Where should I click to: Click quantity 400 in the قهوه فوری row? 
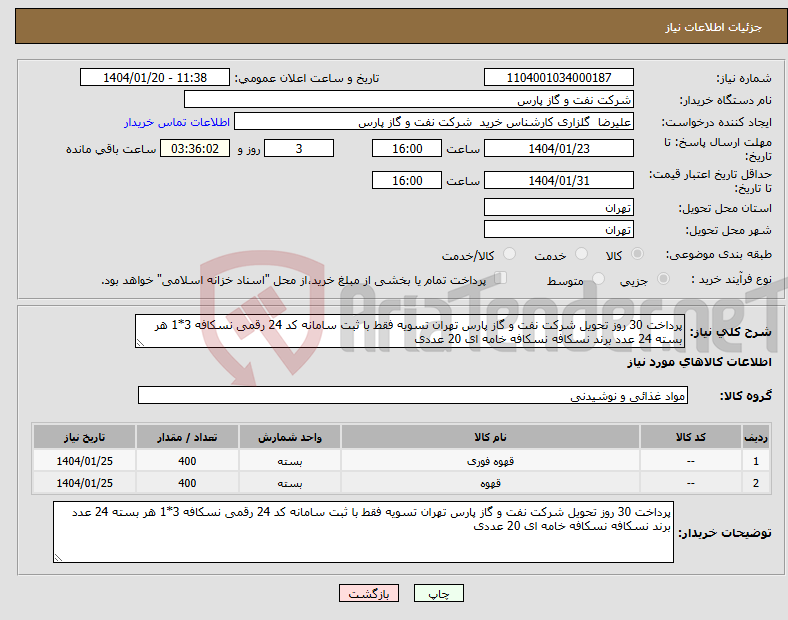[x=187, y=461]
